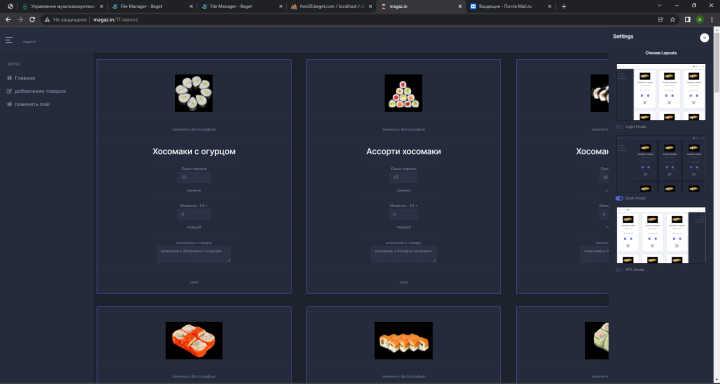Go forward with the browser forward arrow
Screen dimensions: 720x384
click(20, 19)
